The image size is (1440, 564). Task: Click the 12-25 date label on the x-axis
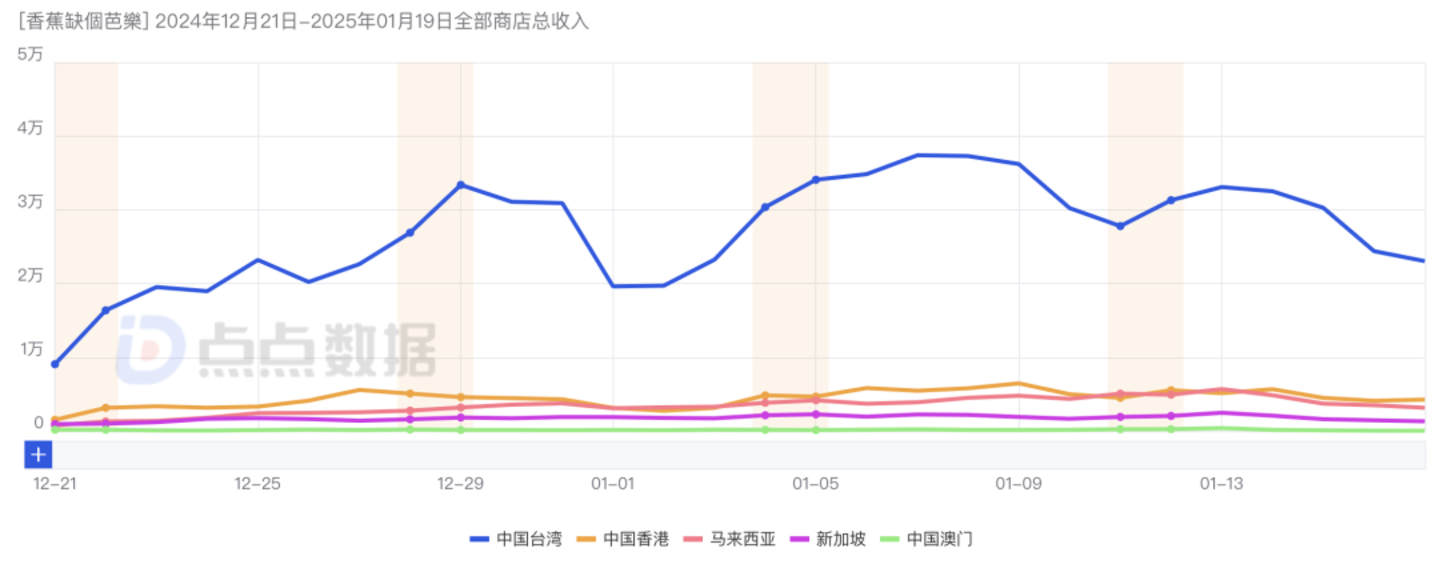(x=257, y=484)
